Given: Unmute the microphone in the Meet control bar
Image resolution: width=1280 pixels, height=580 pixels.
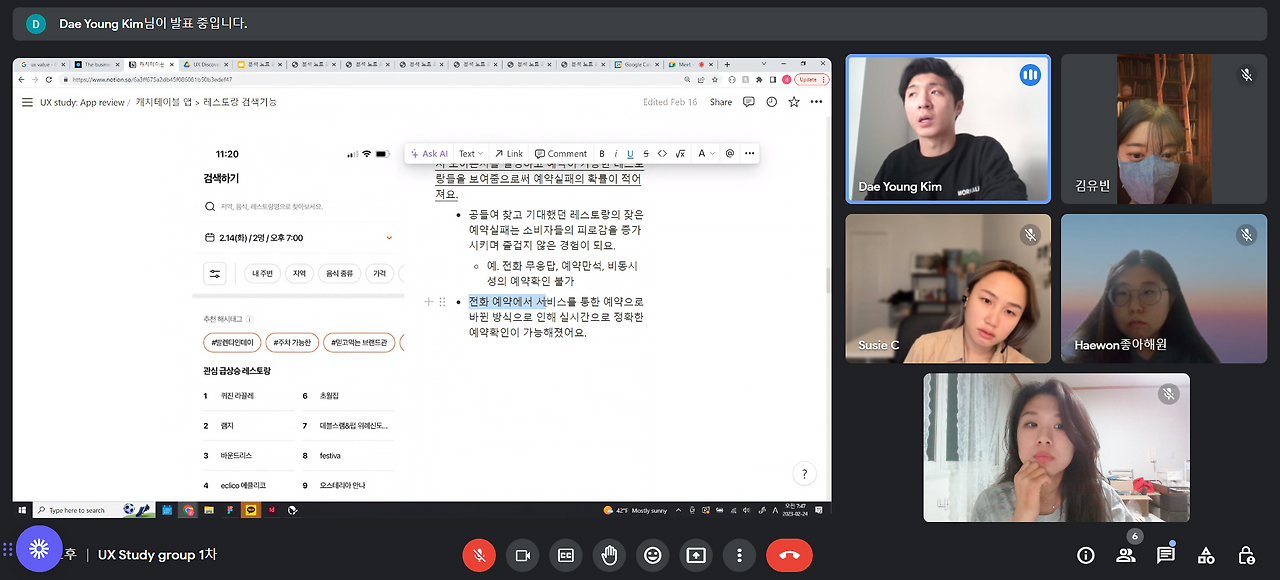Looking at the screenshot, I should coord(480,555).
